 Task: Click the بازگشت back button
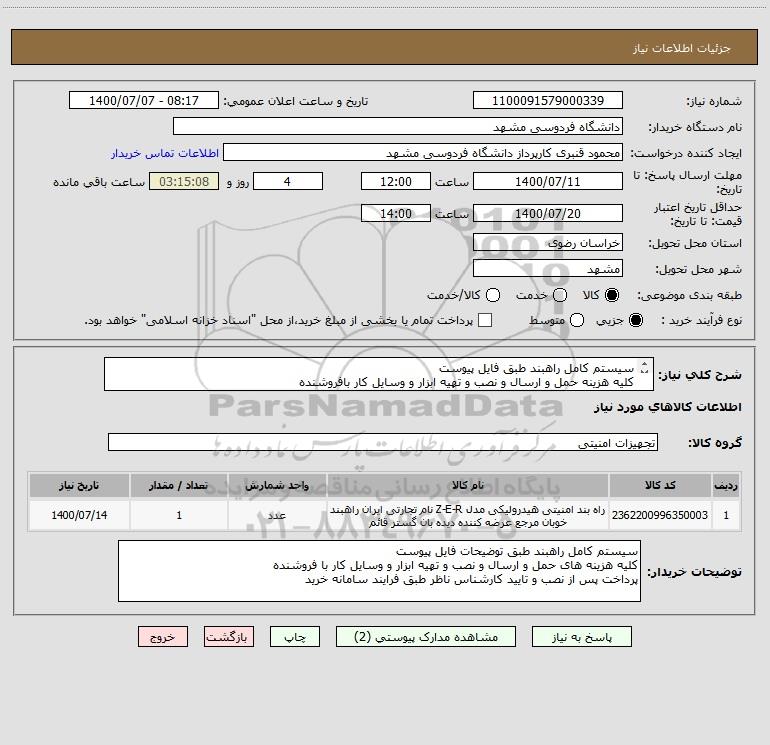click(229, 637)
